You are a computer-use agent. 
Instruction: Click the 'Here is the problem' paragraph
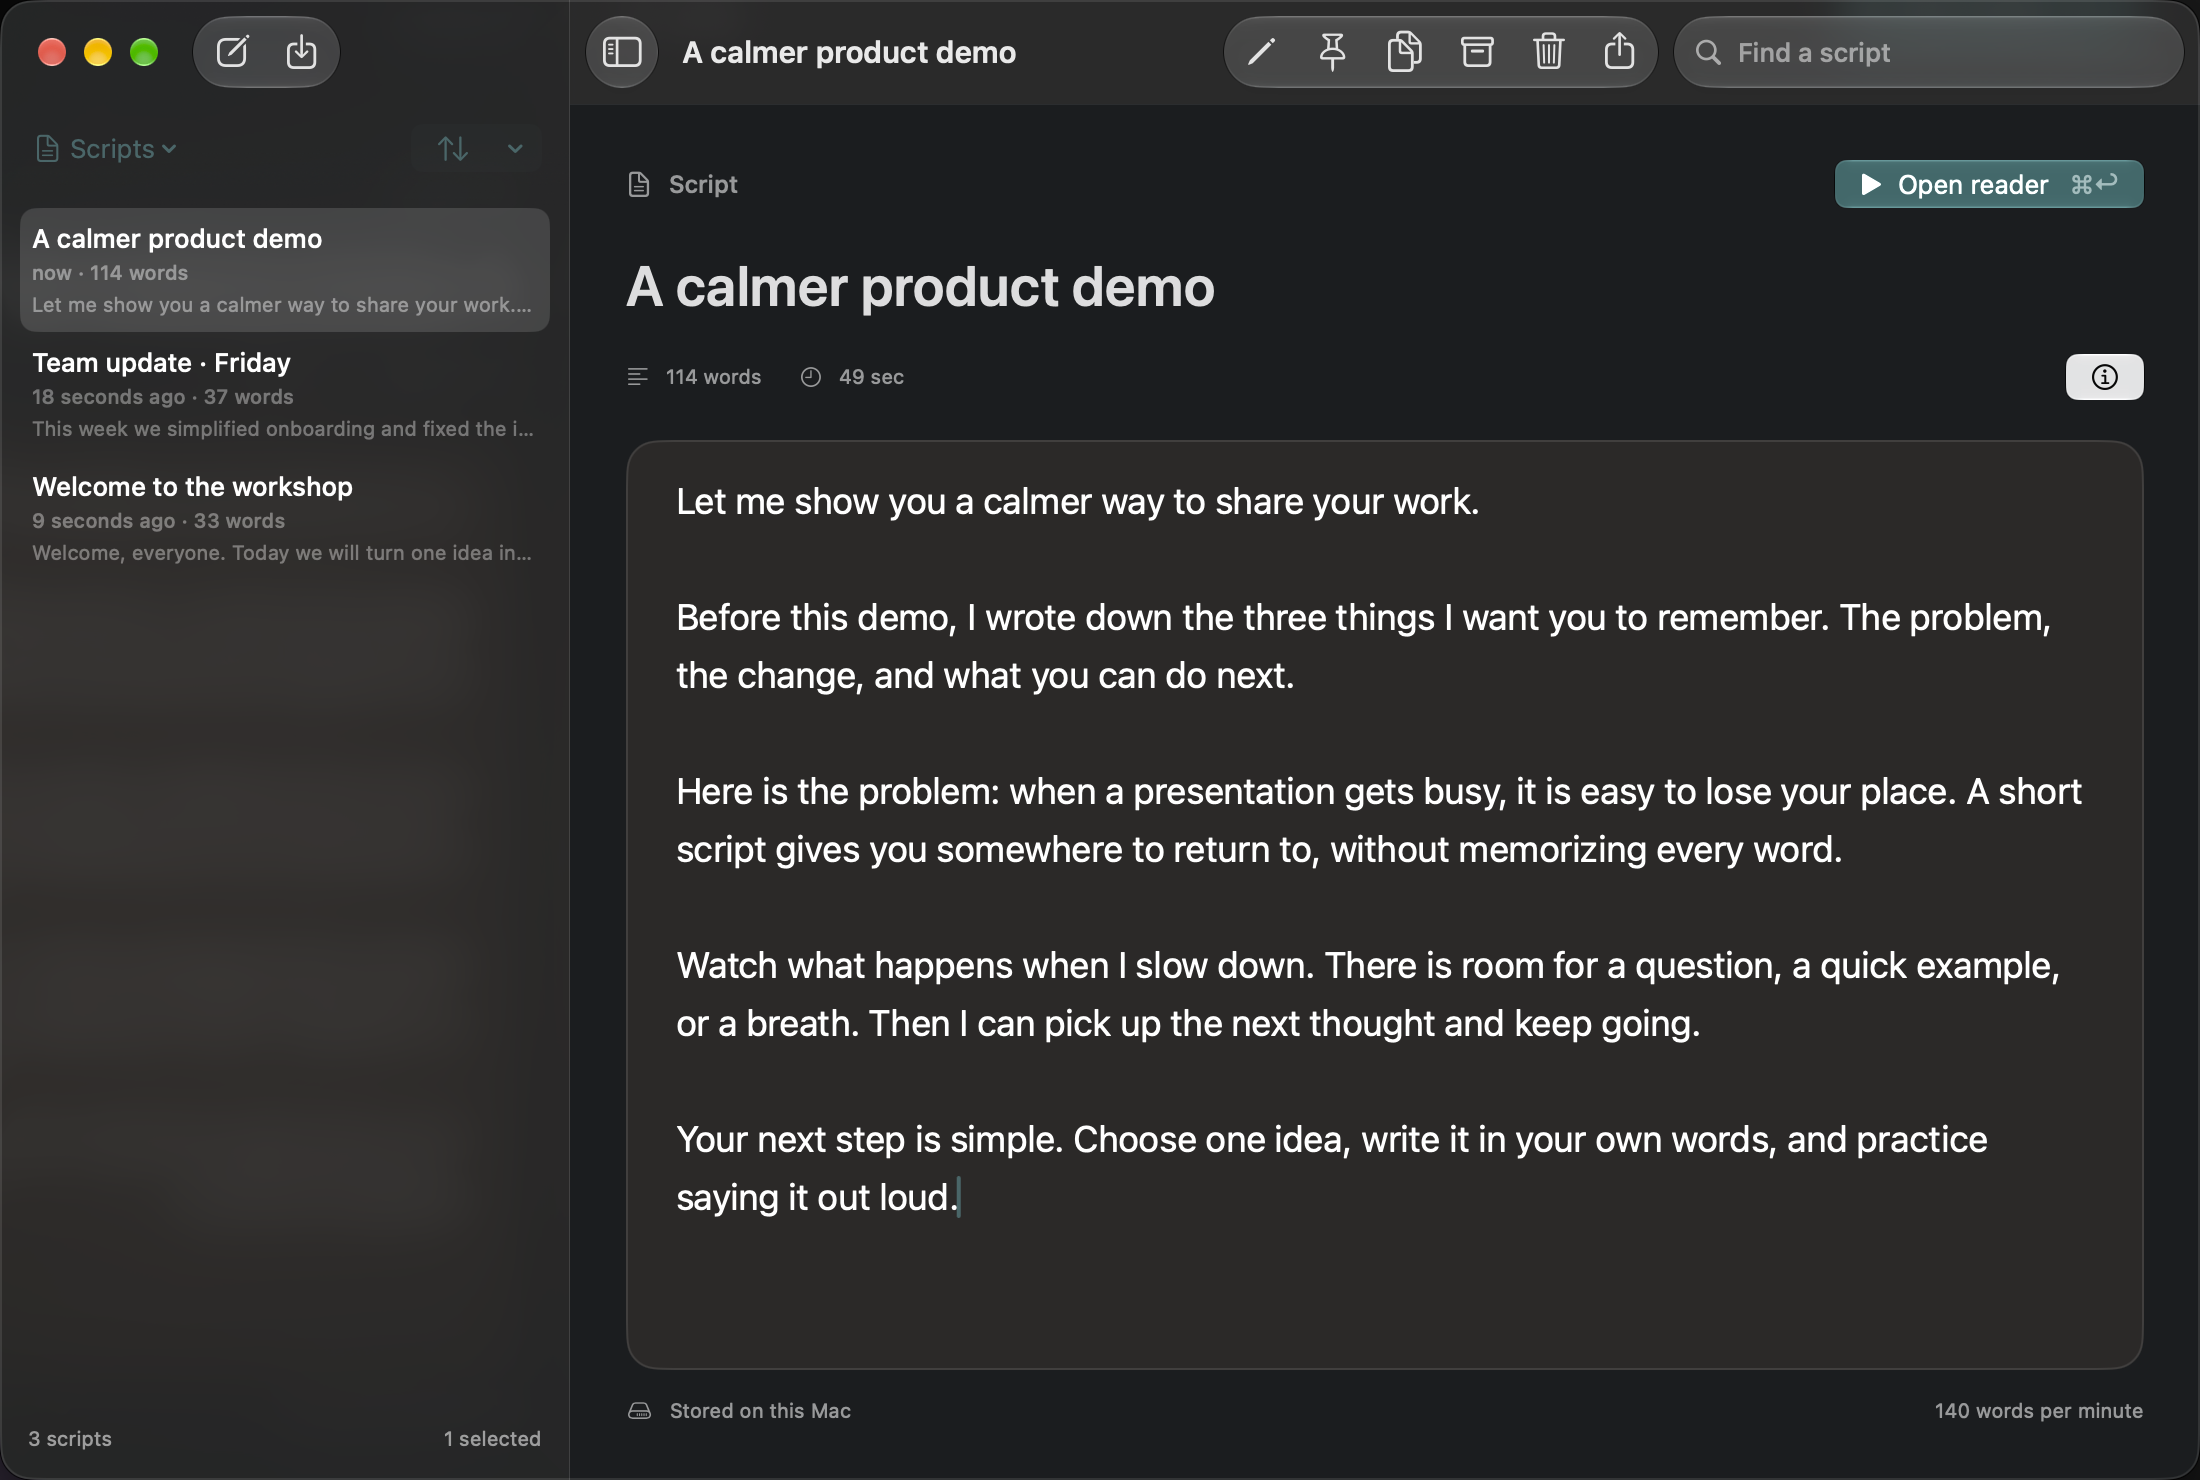1379,820
